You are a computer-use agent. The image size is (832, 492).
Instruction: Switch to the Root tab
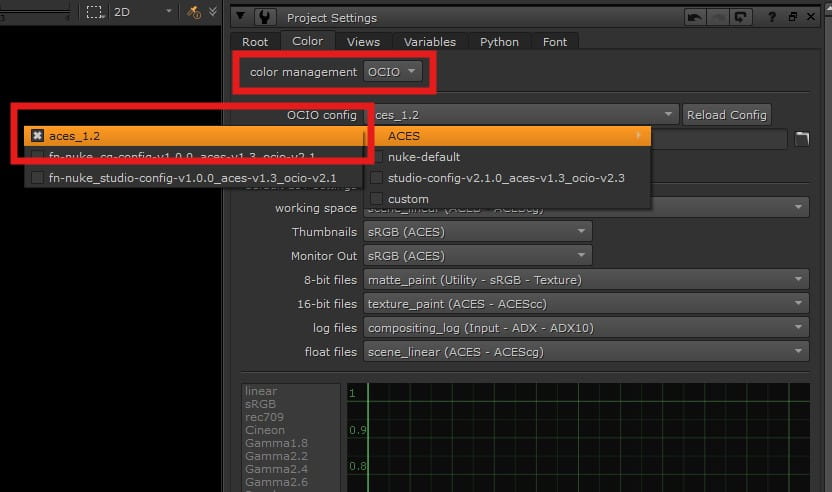tap(255, 42)
